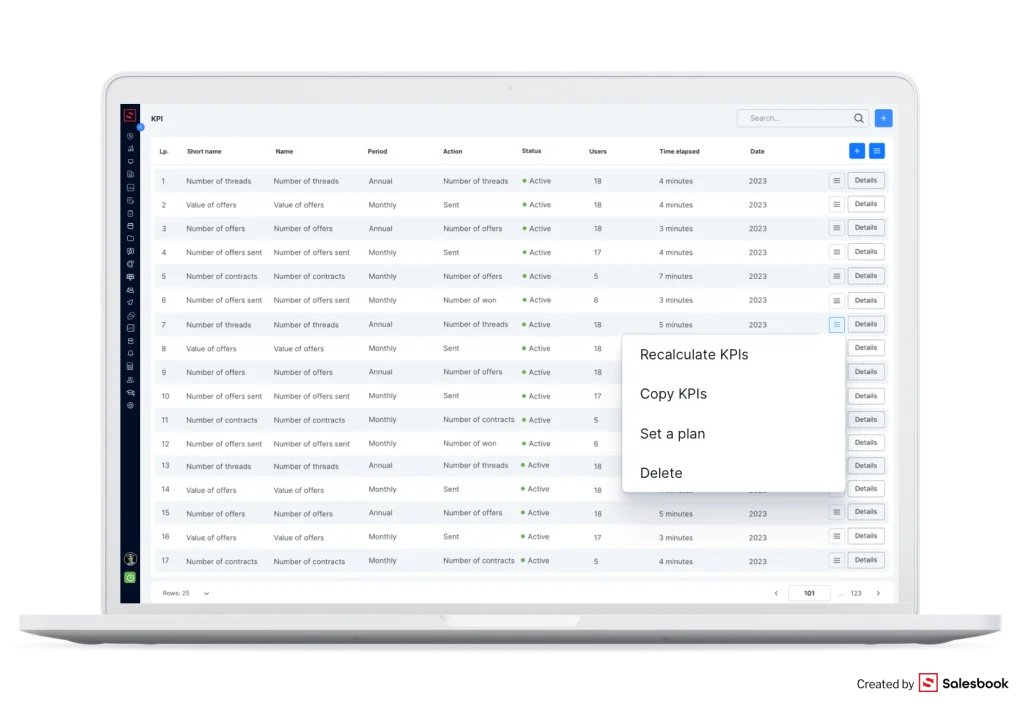The height and width of the screenshot is (706, 1024).
Task: Click the page number field showing 101
Action: pyautogui.click(x=809, y=593)
